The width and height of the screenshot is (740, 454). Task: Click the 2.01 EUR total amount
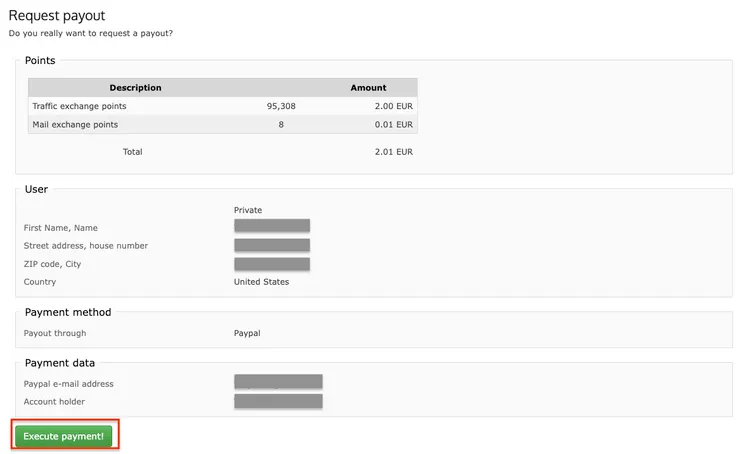393,152
